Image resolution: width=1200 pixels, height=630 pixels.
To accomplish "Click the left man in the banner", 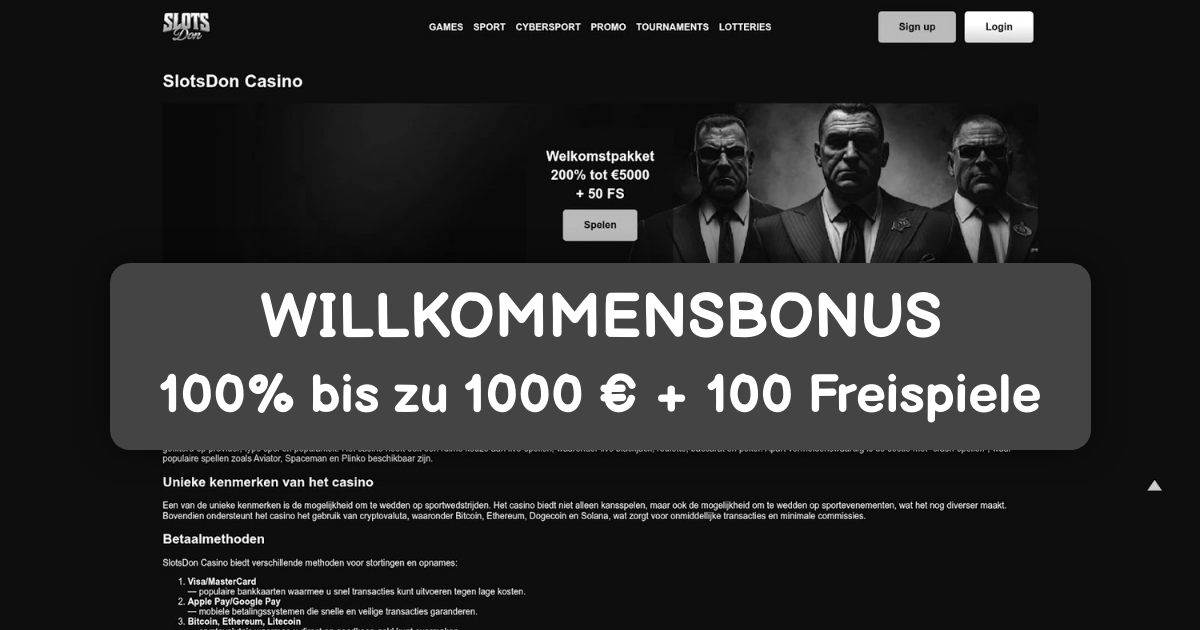I will click(724, 192).
